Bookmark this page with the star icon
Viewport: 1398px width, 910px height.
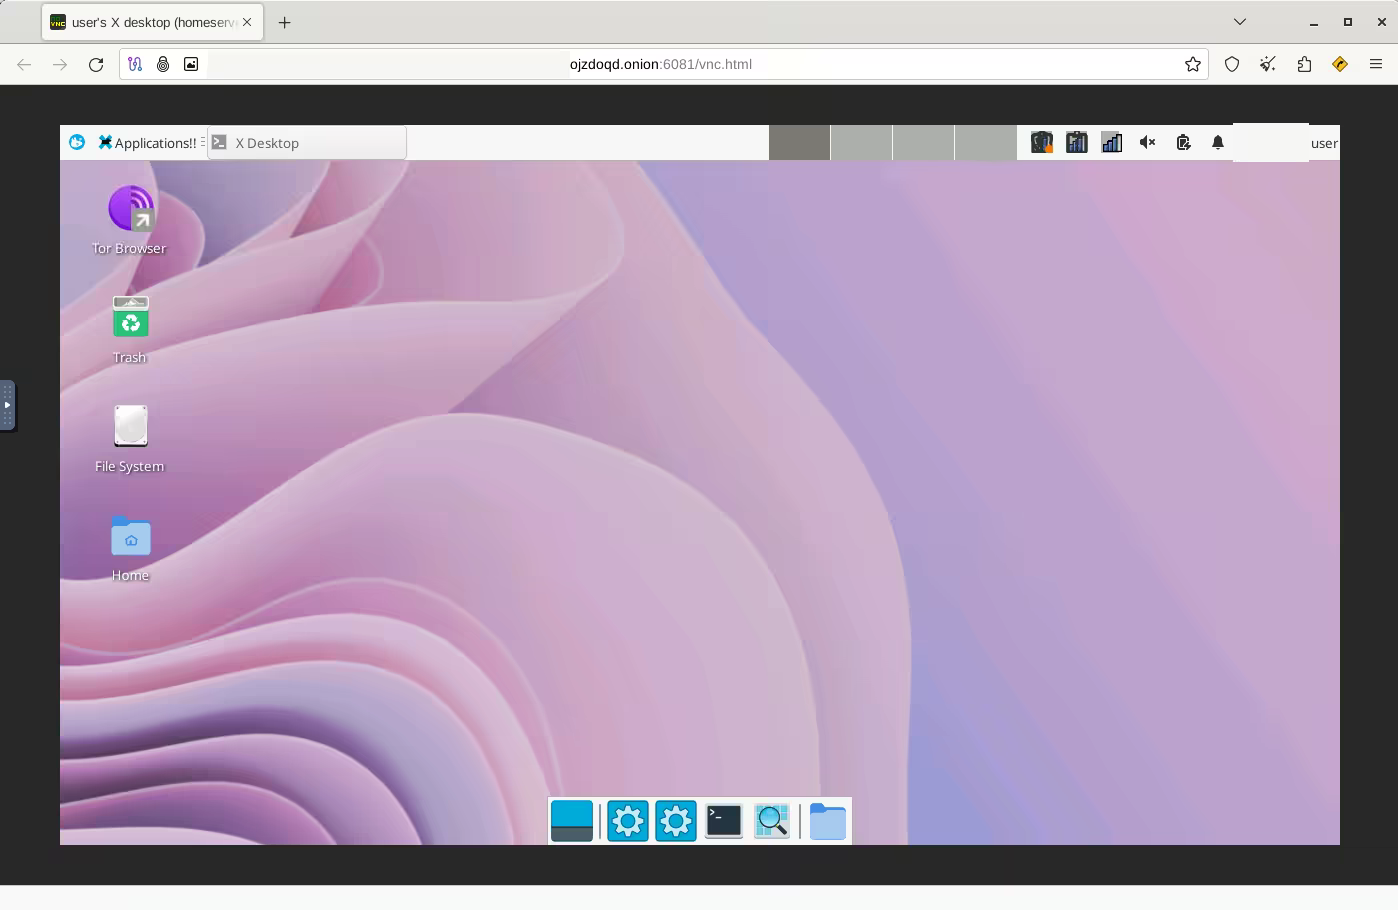pyautogui.click(x=1192, y=64)
